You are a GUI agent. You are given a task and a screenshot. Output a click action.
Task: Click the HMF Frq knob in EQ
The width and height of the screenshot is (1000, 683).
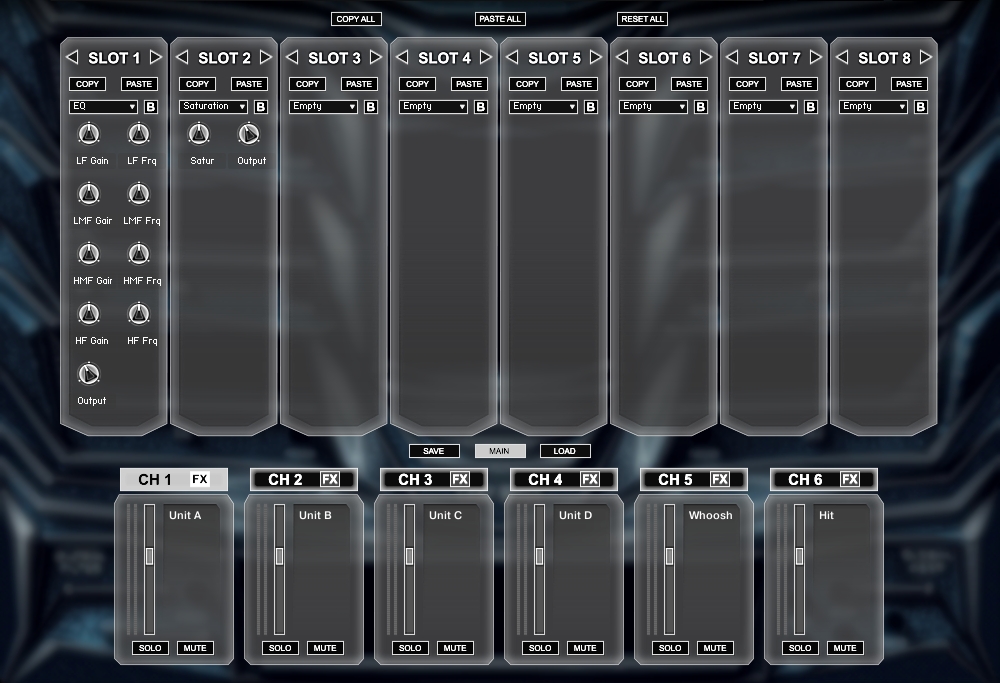139,254
